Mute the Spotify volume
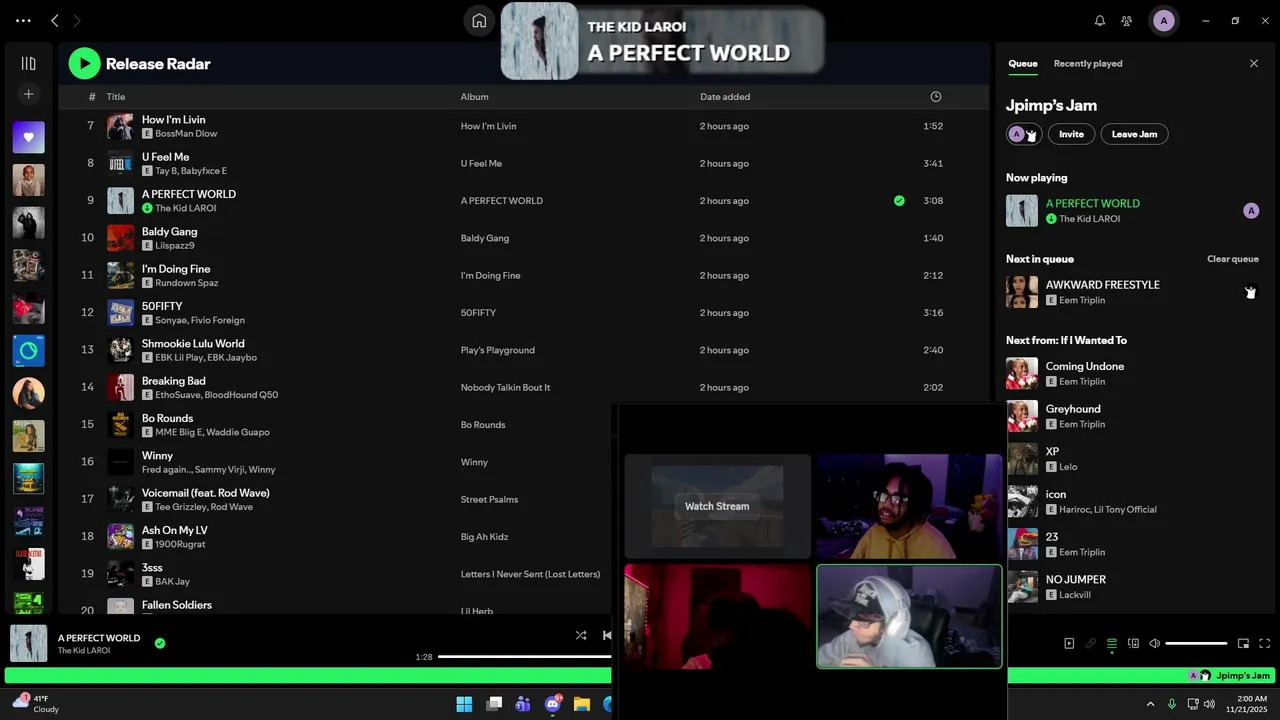This screenshot has height=720, width=1280. (x=1155, y=644)
